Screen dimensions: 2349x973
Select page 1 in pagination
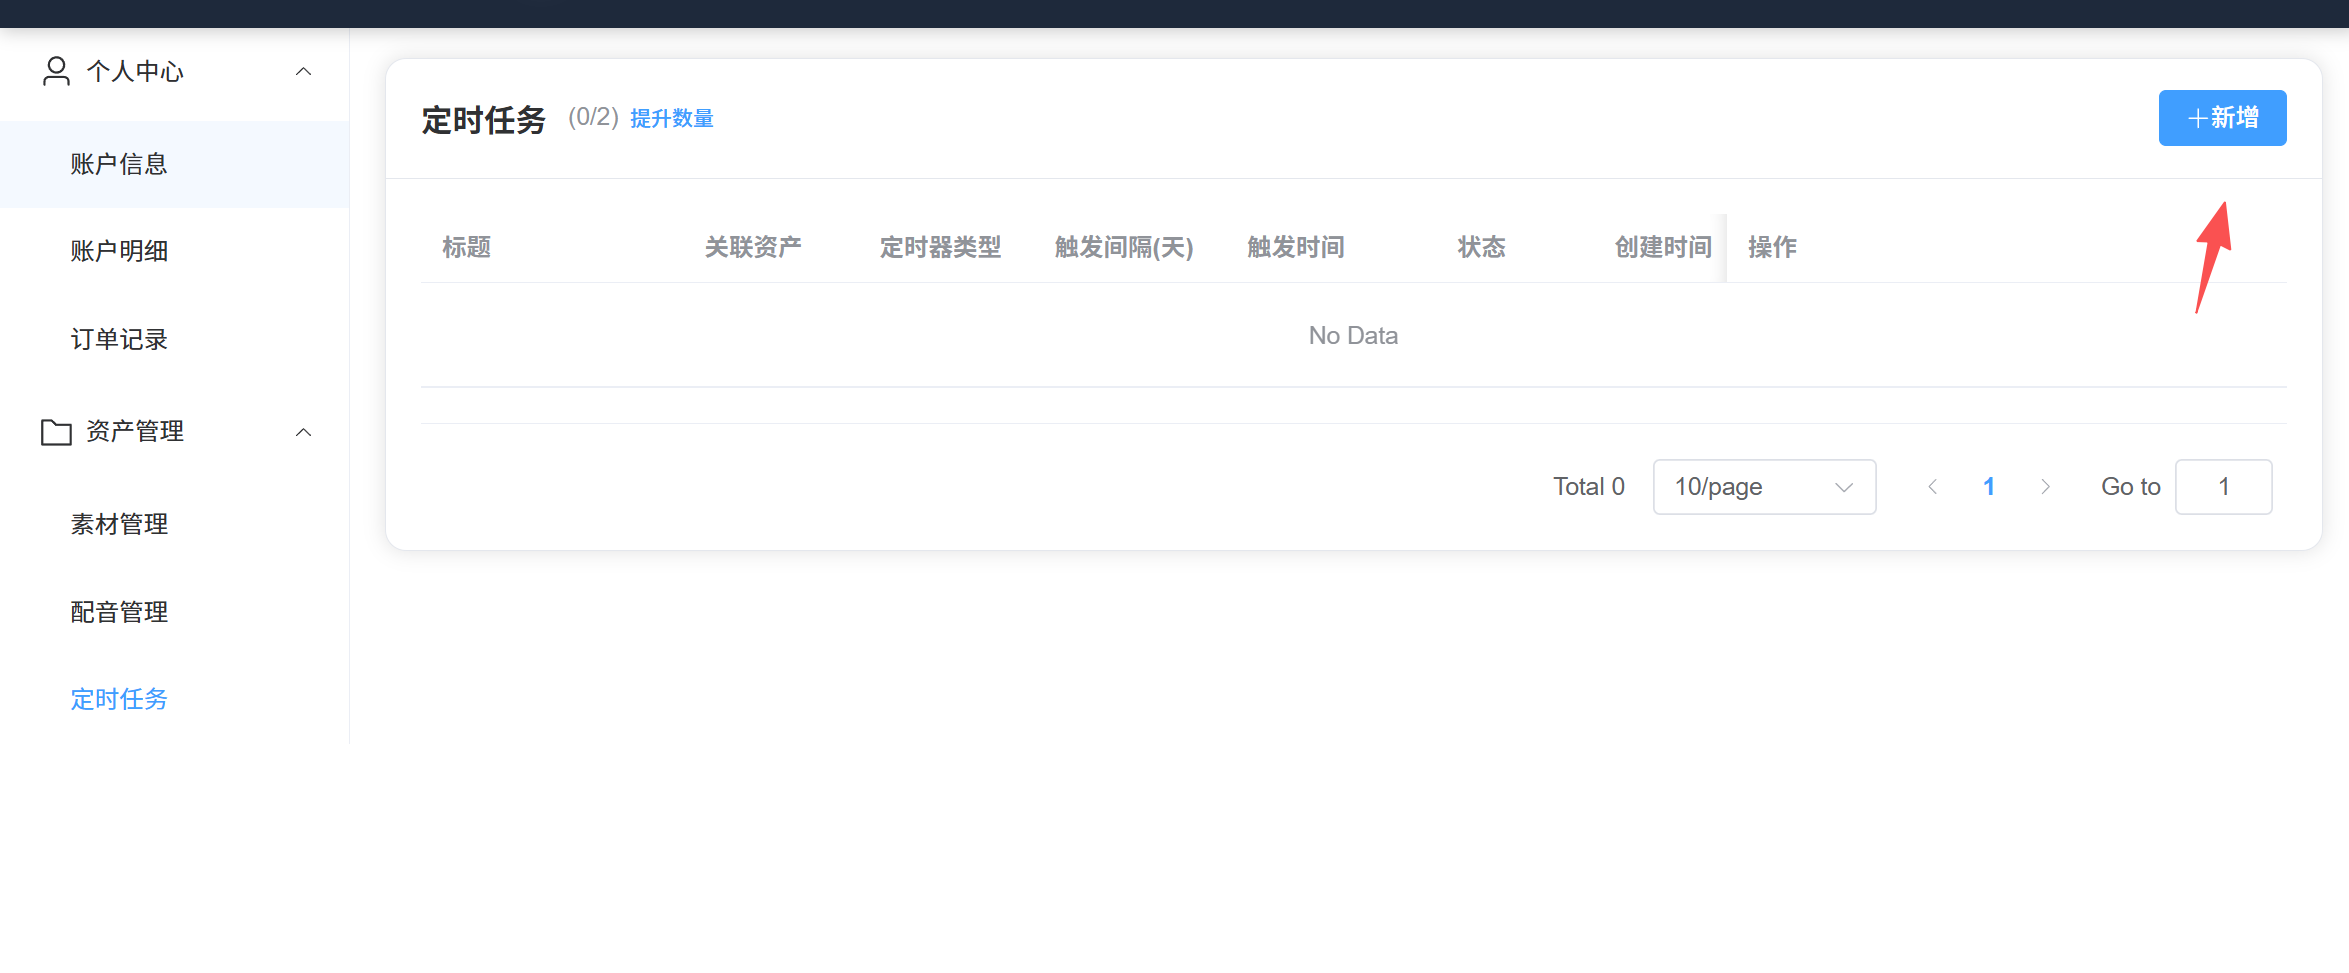[x=1989, y=487]
